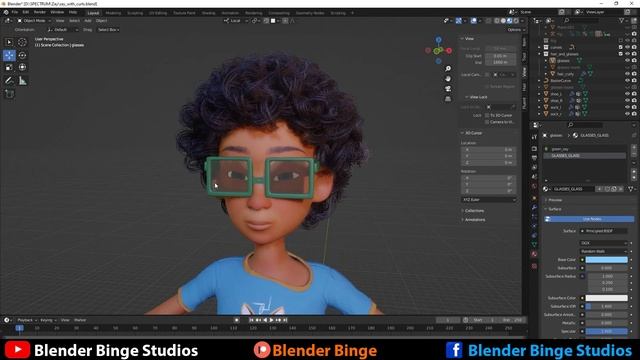
Task: Switch to material preview shading
Action: (x=509, y=21)
